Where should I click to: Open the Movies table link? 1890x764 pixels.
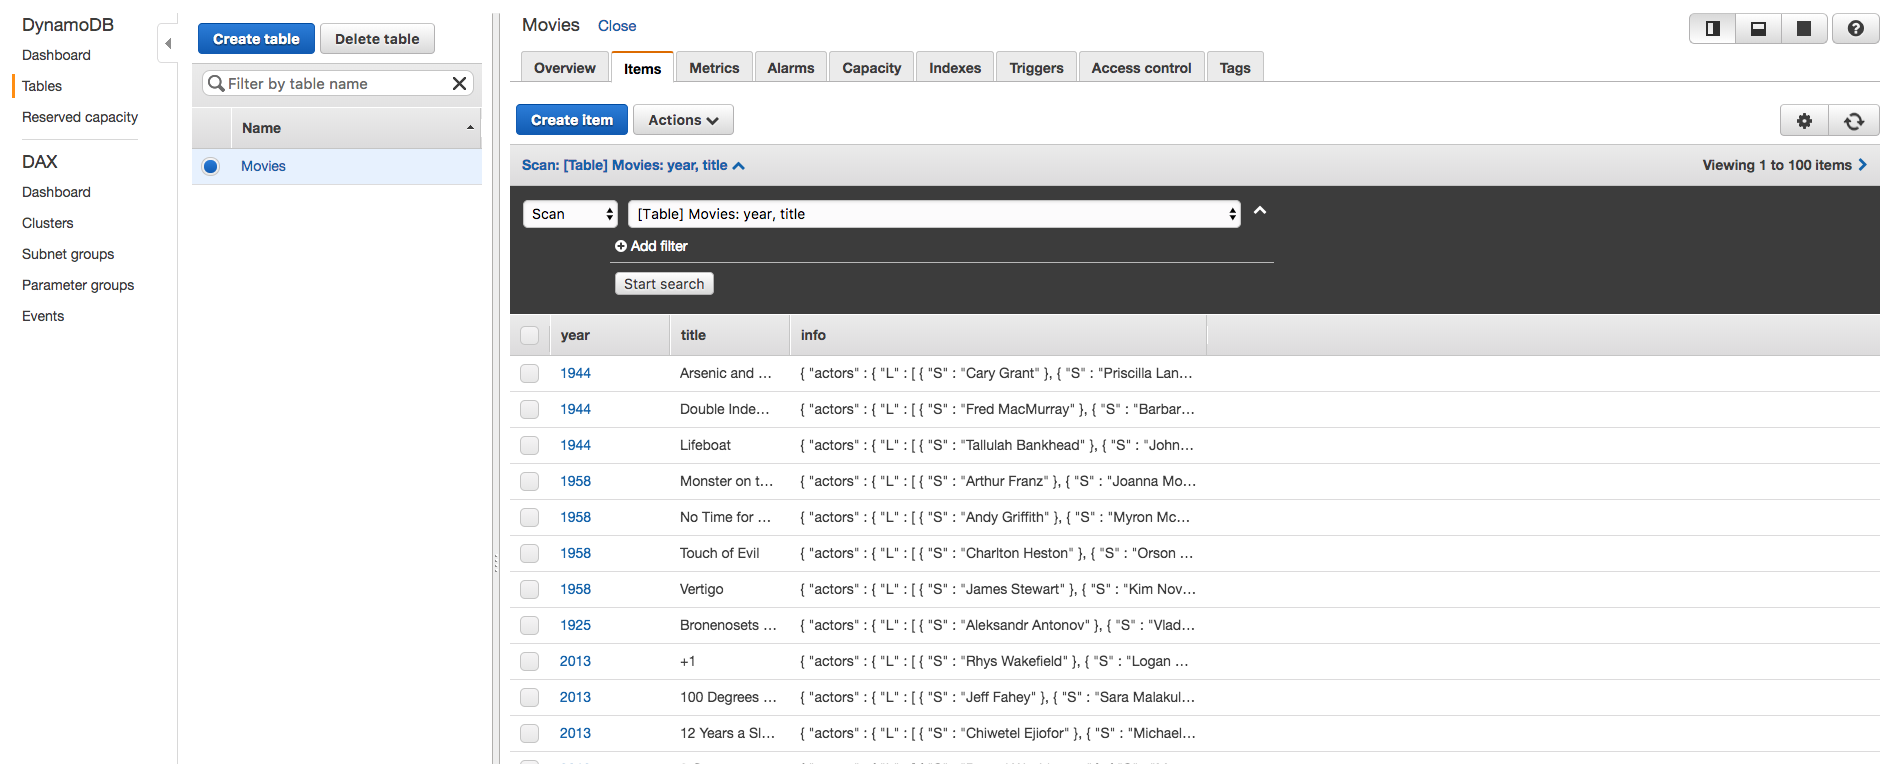coord(263,166)
